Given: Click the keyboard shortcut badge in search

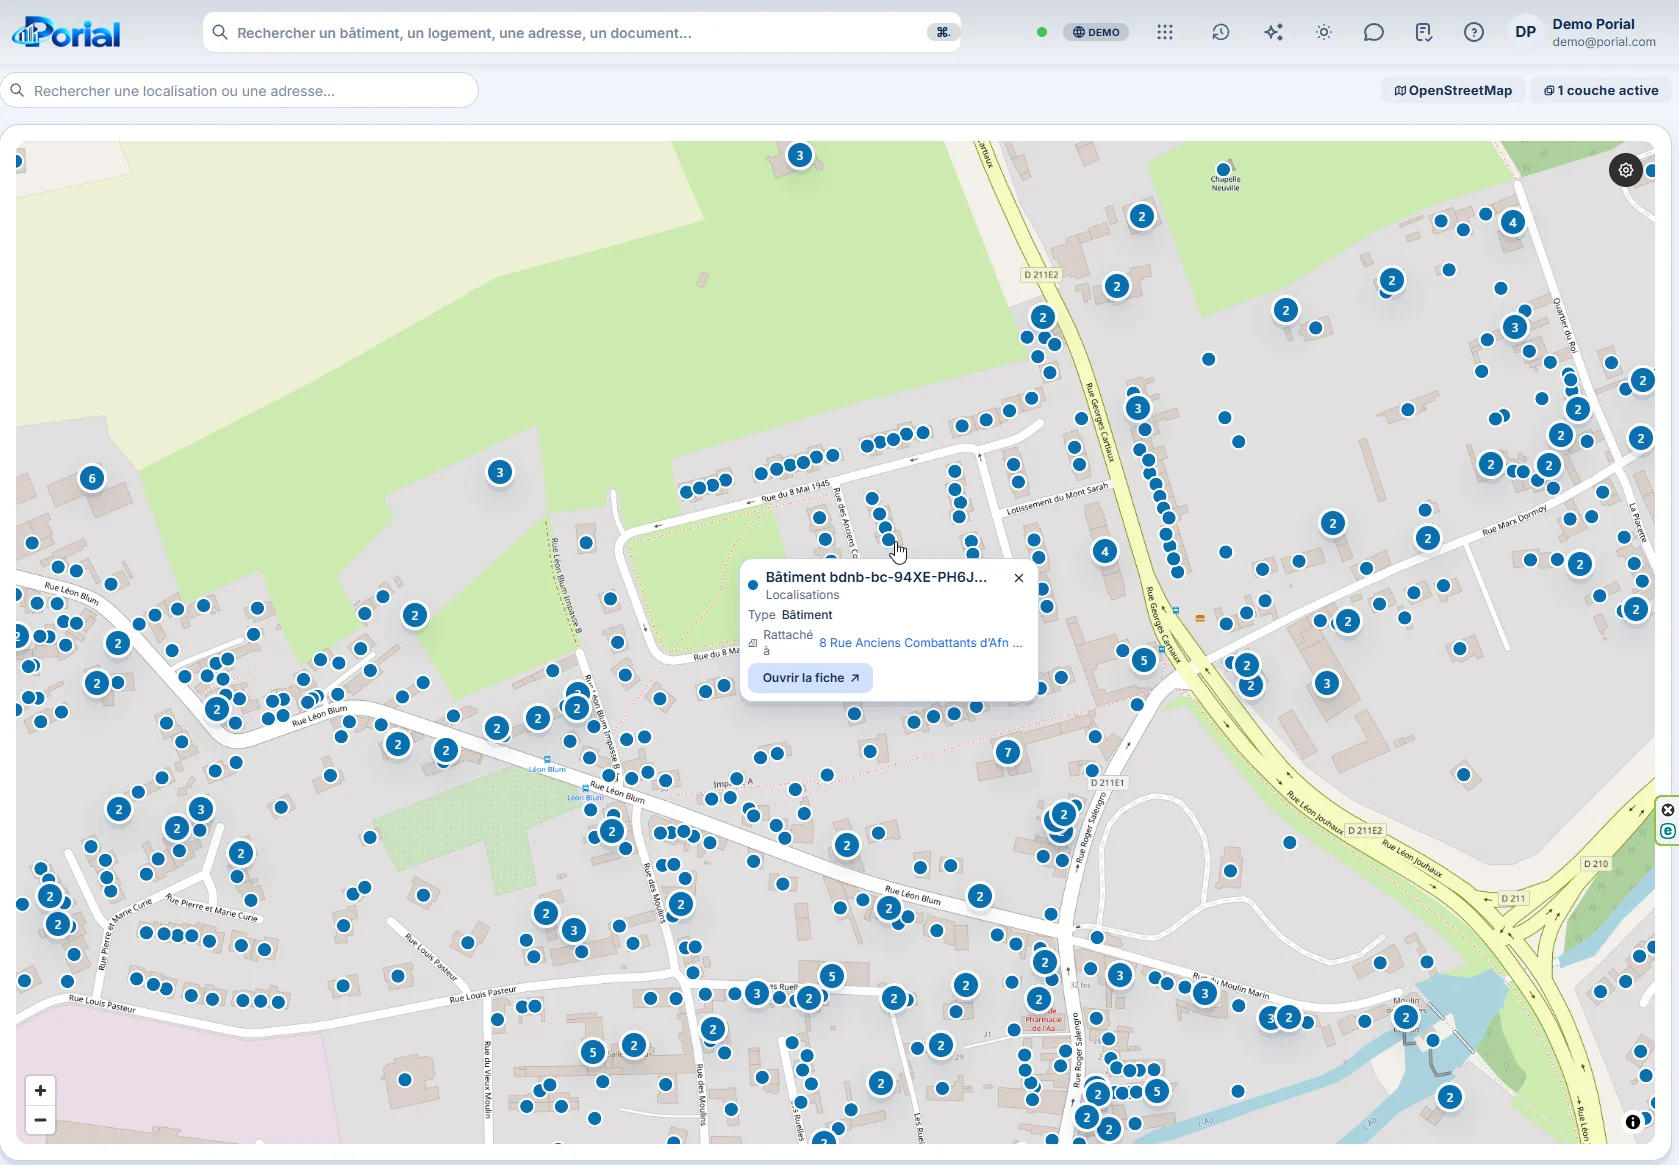Looking at the screenshot, I should coord(942,33).
